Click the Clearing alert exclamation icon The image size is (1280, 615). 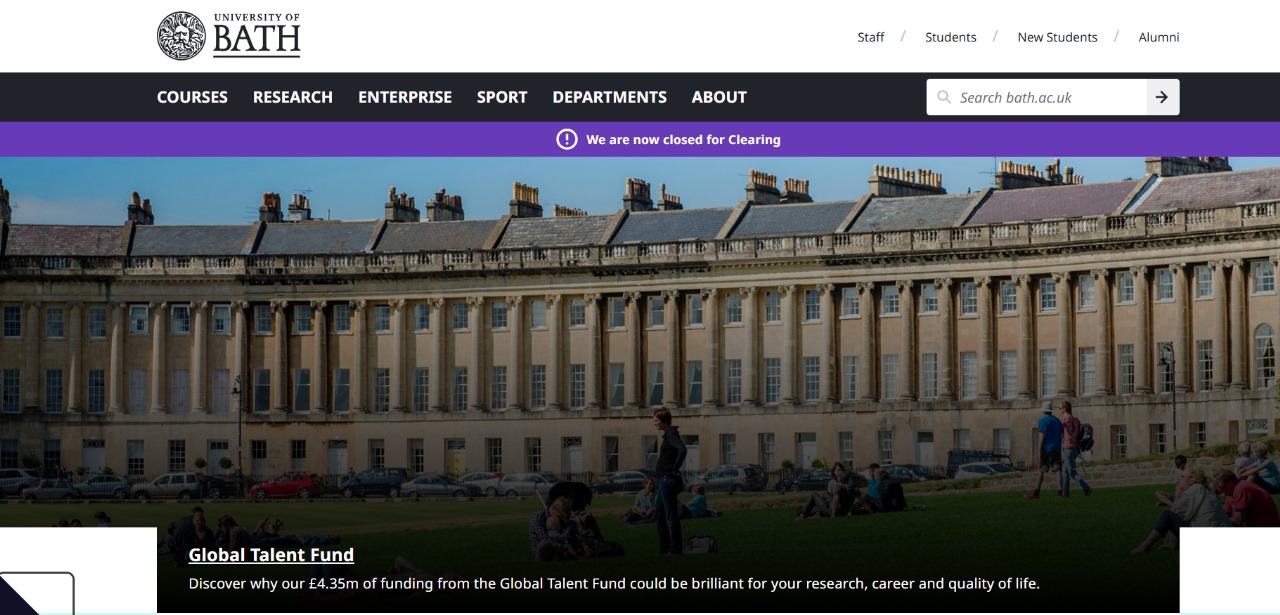tap(567, 139)
